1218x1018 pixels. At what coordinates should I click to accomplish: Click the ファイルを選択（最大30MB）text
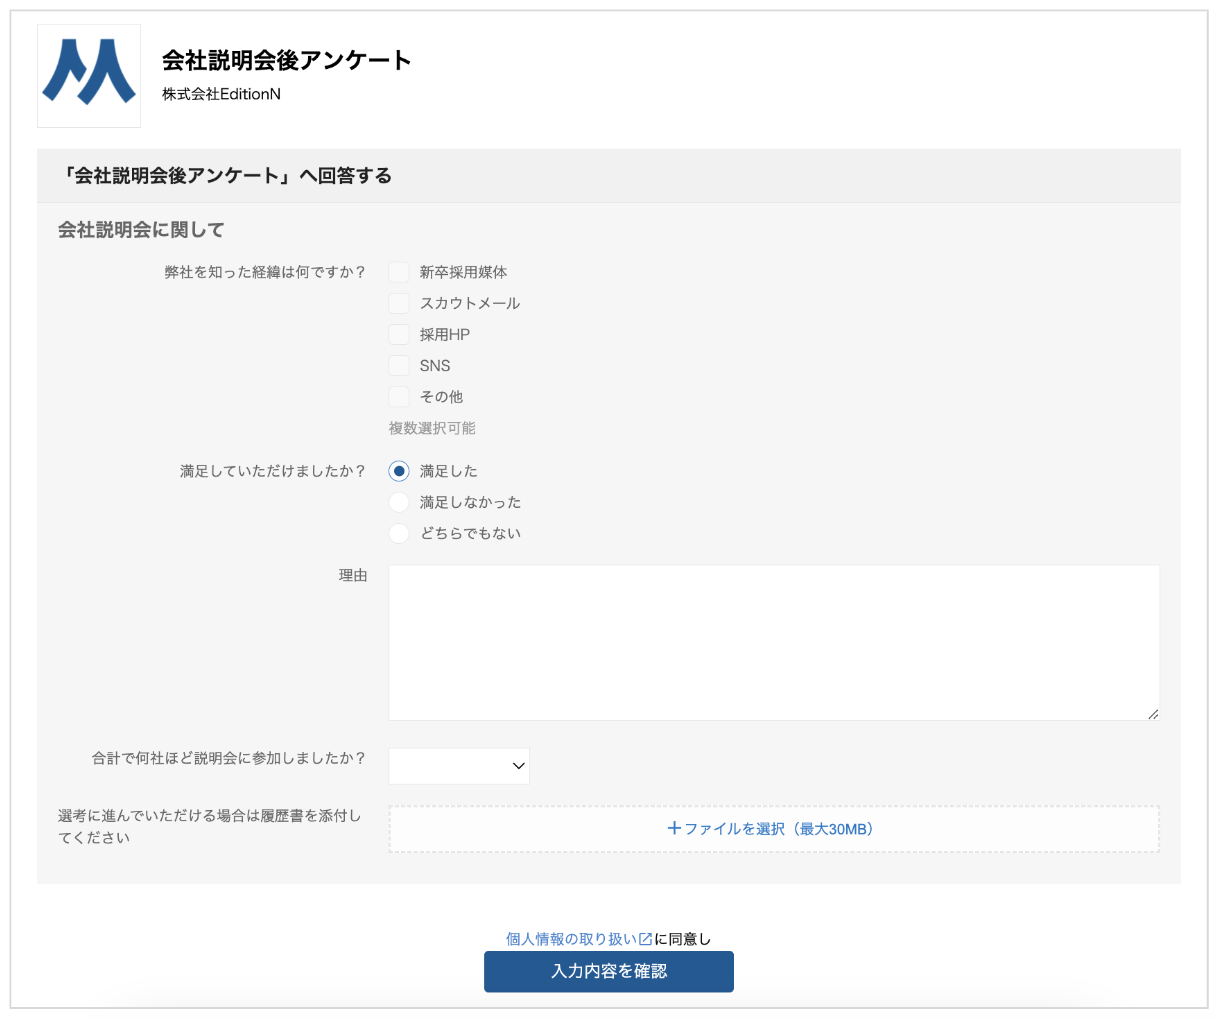pos(779,829)
